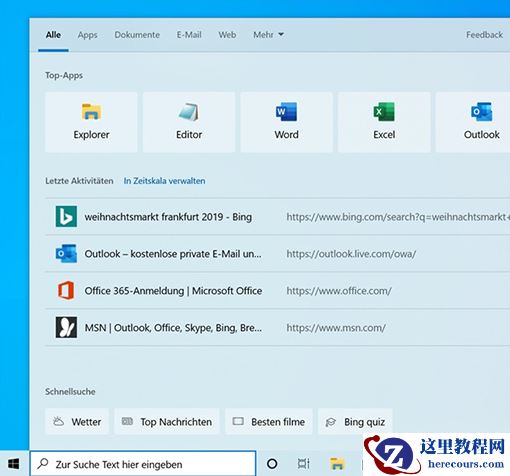Click the screen icon beside Besten filme

[x=238, y=421]
